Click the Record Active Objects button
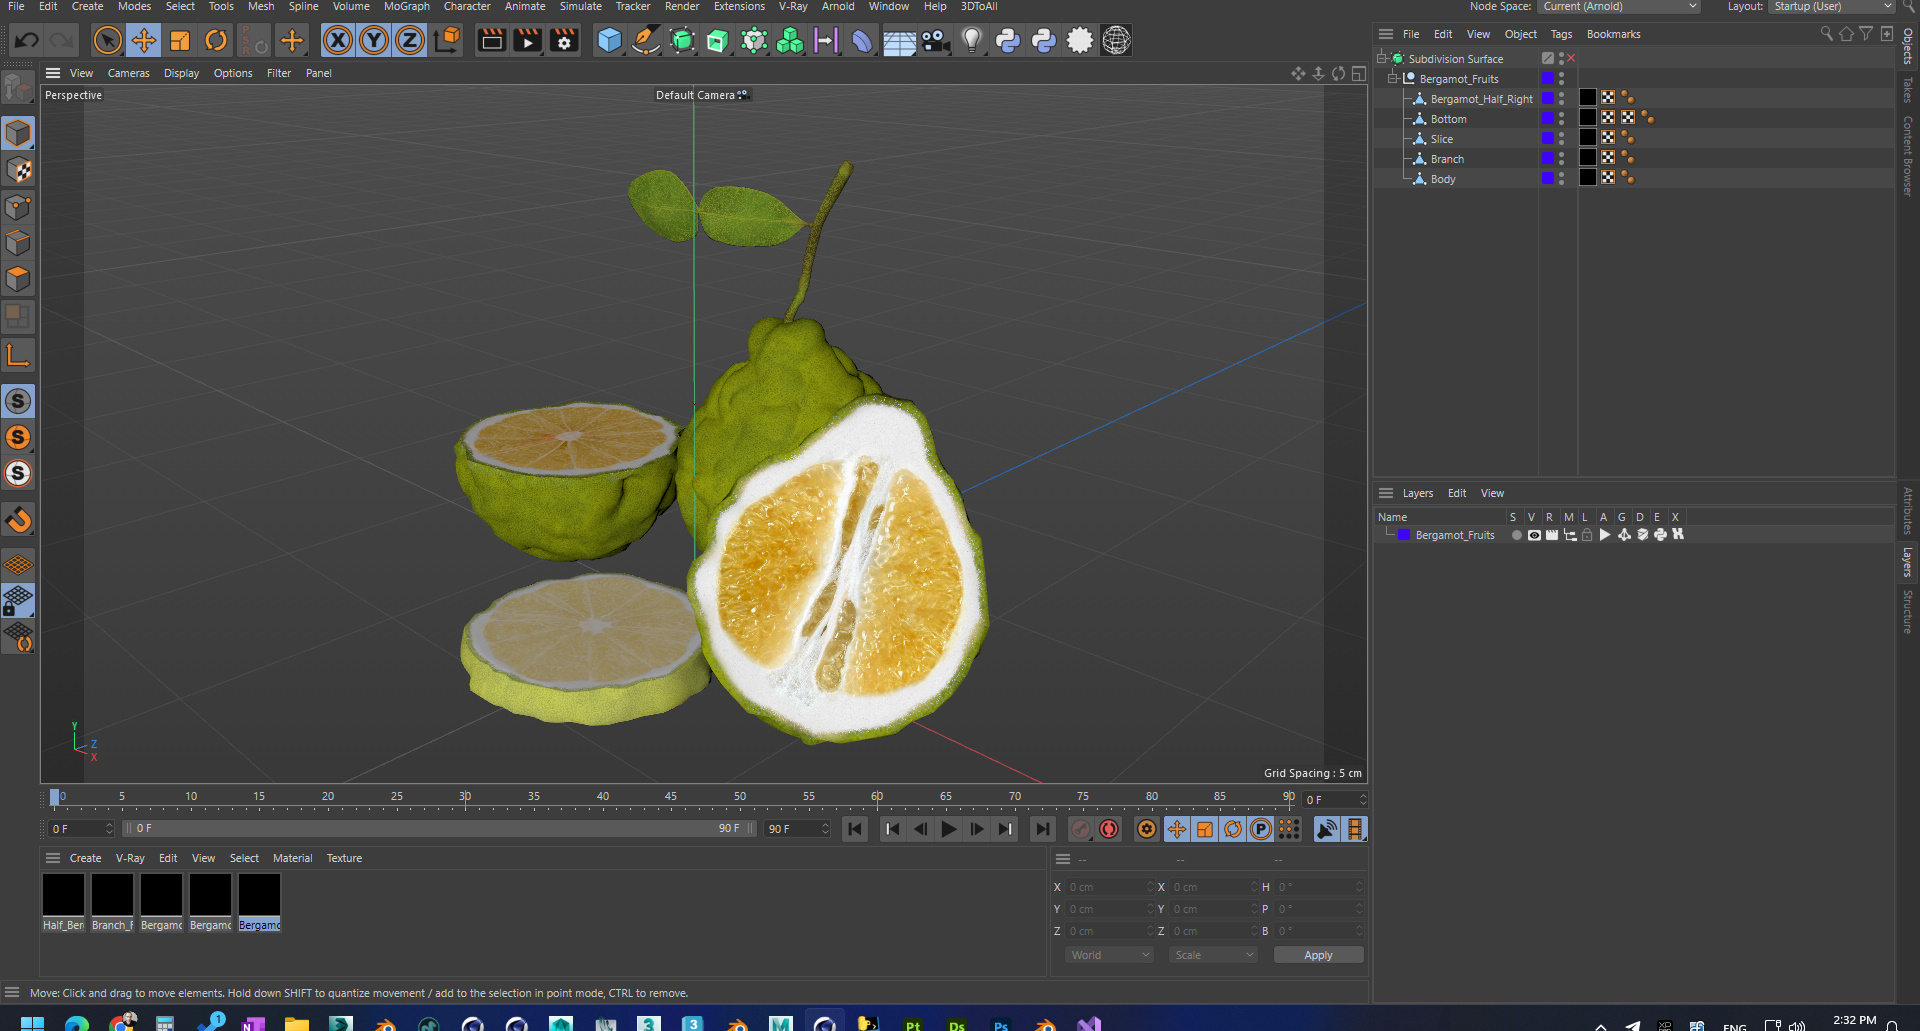Screen dimensions: 1920x1031 point(1081,829)
